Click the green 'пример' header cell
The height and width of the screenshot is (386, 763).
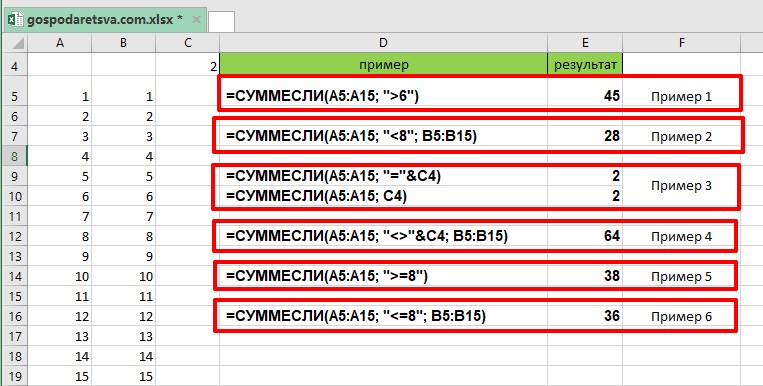tap(383, 65)
